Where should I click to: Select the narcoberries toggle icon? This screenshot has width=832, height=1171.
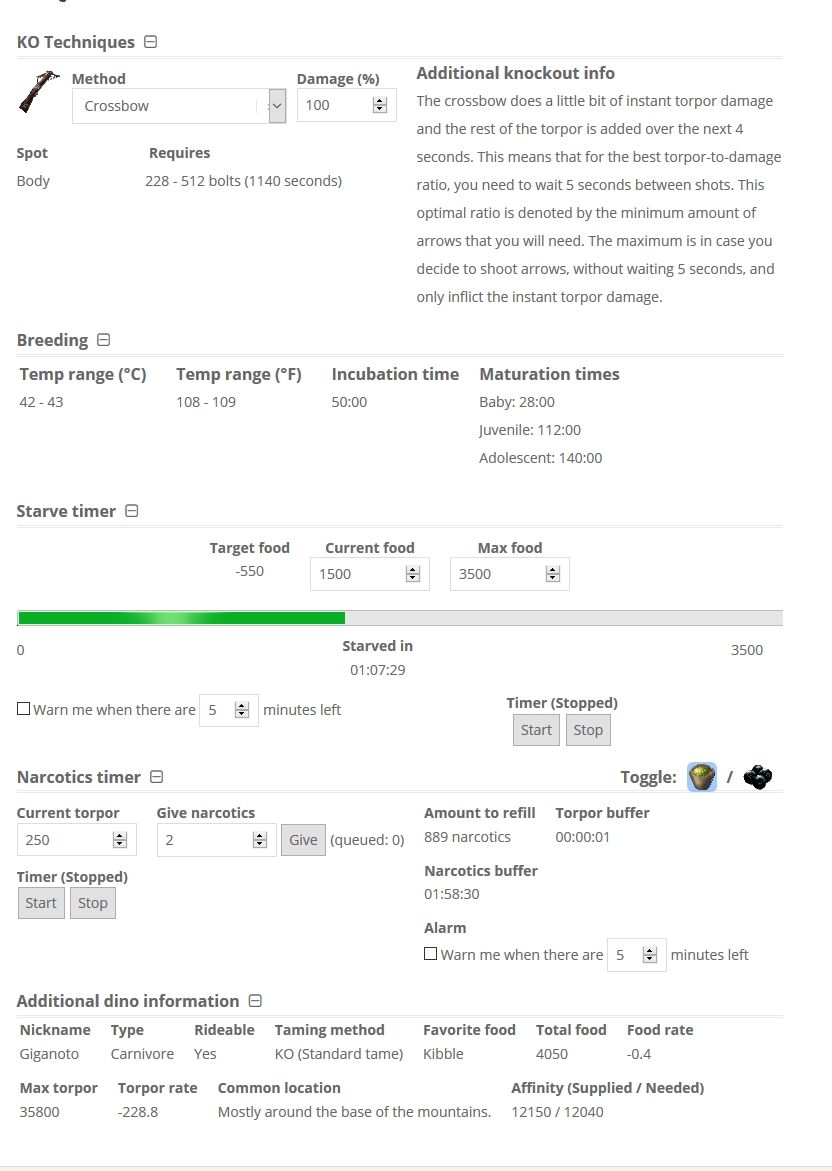click(x=758, y=777)
